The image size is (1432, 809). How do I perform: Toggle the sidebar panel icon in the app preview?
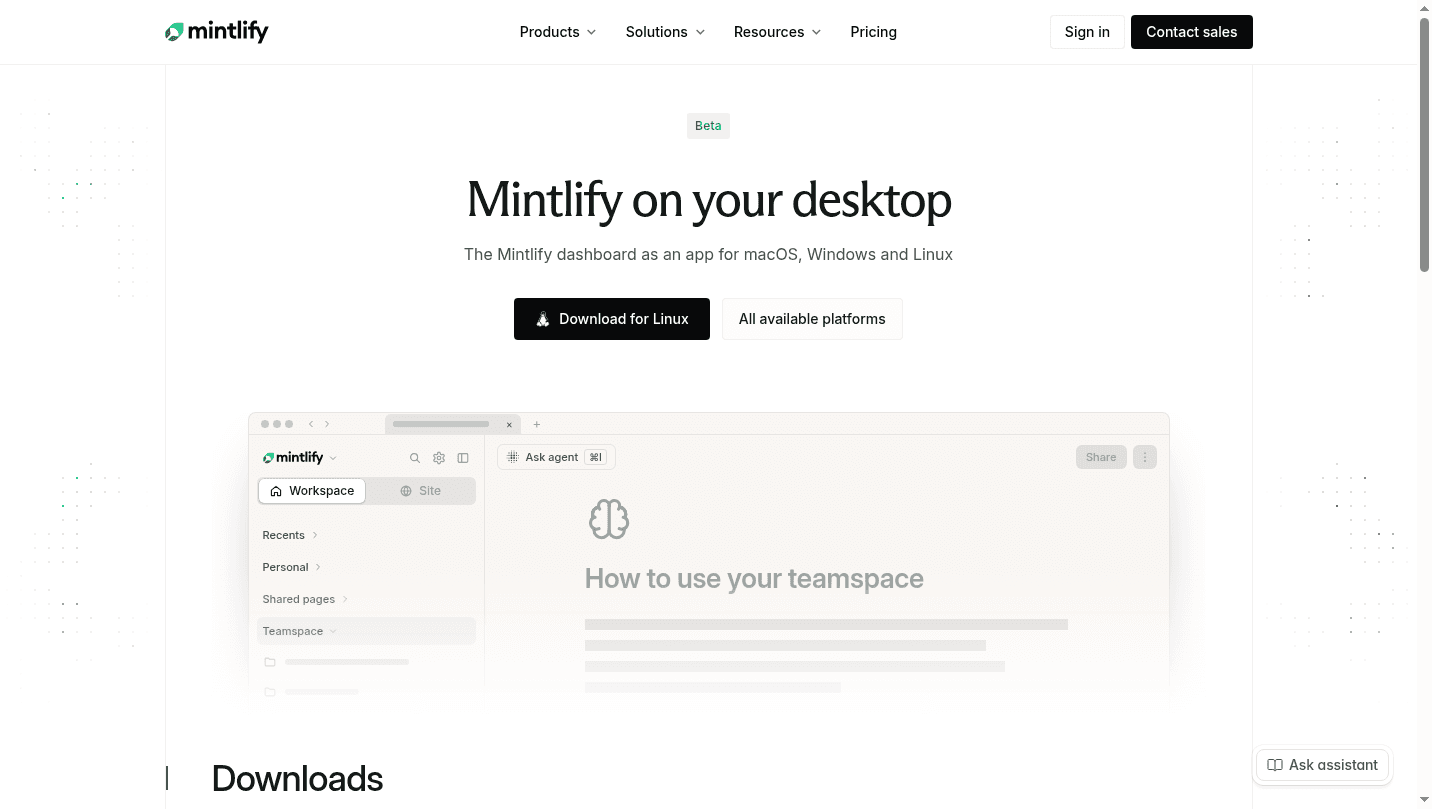click(x=463, y=458)
